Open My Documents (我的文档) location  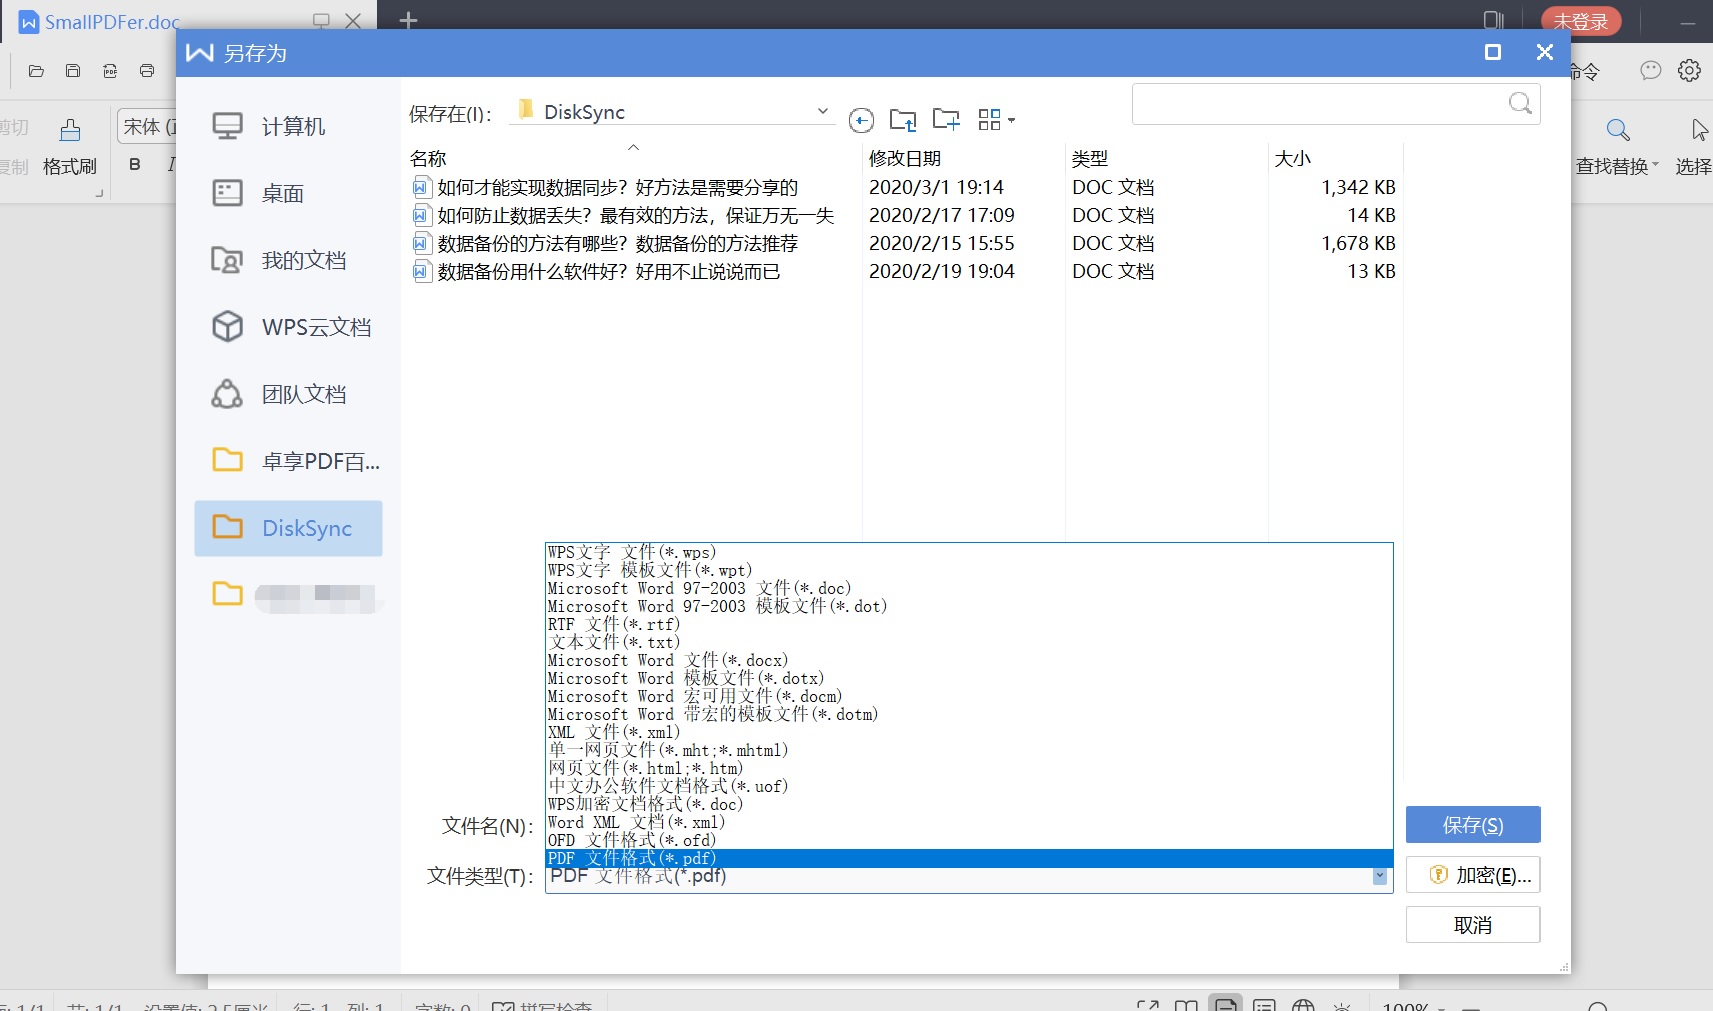pos(288,261)
